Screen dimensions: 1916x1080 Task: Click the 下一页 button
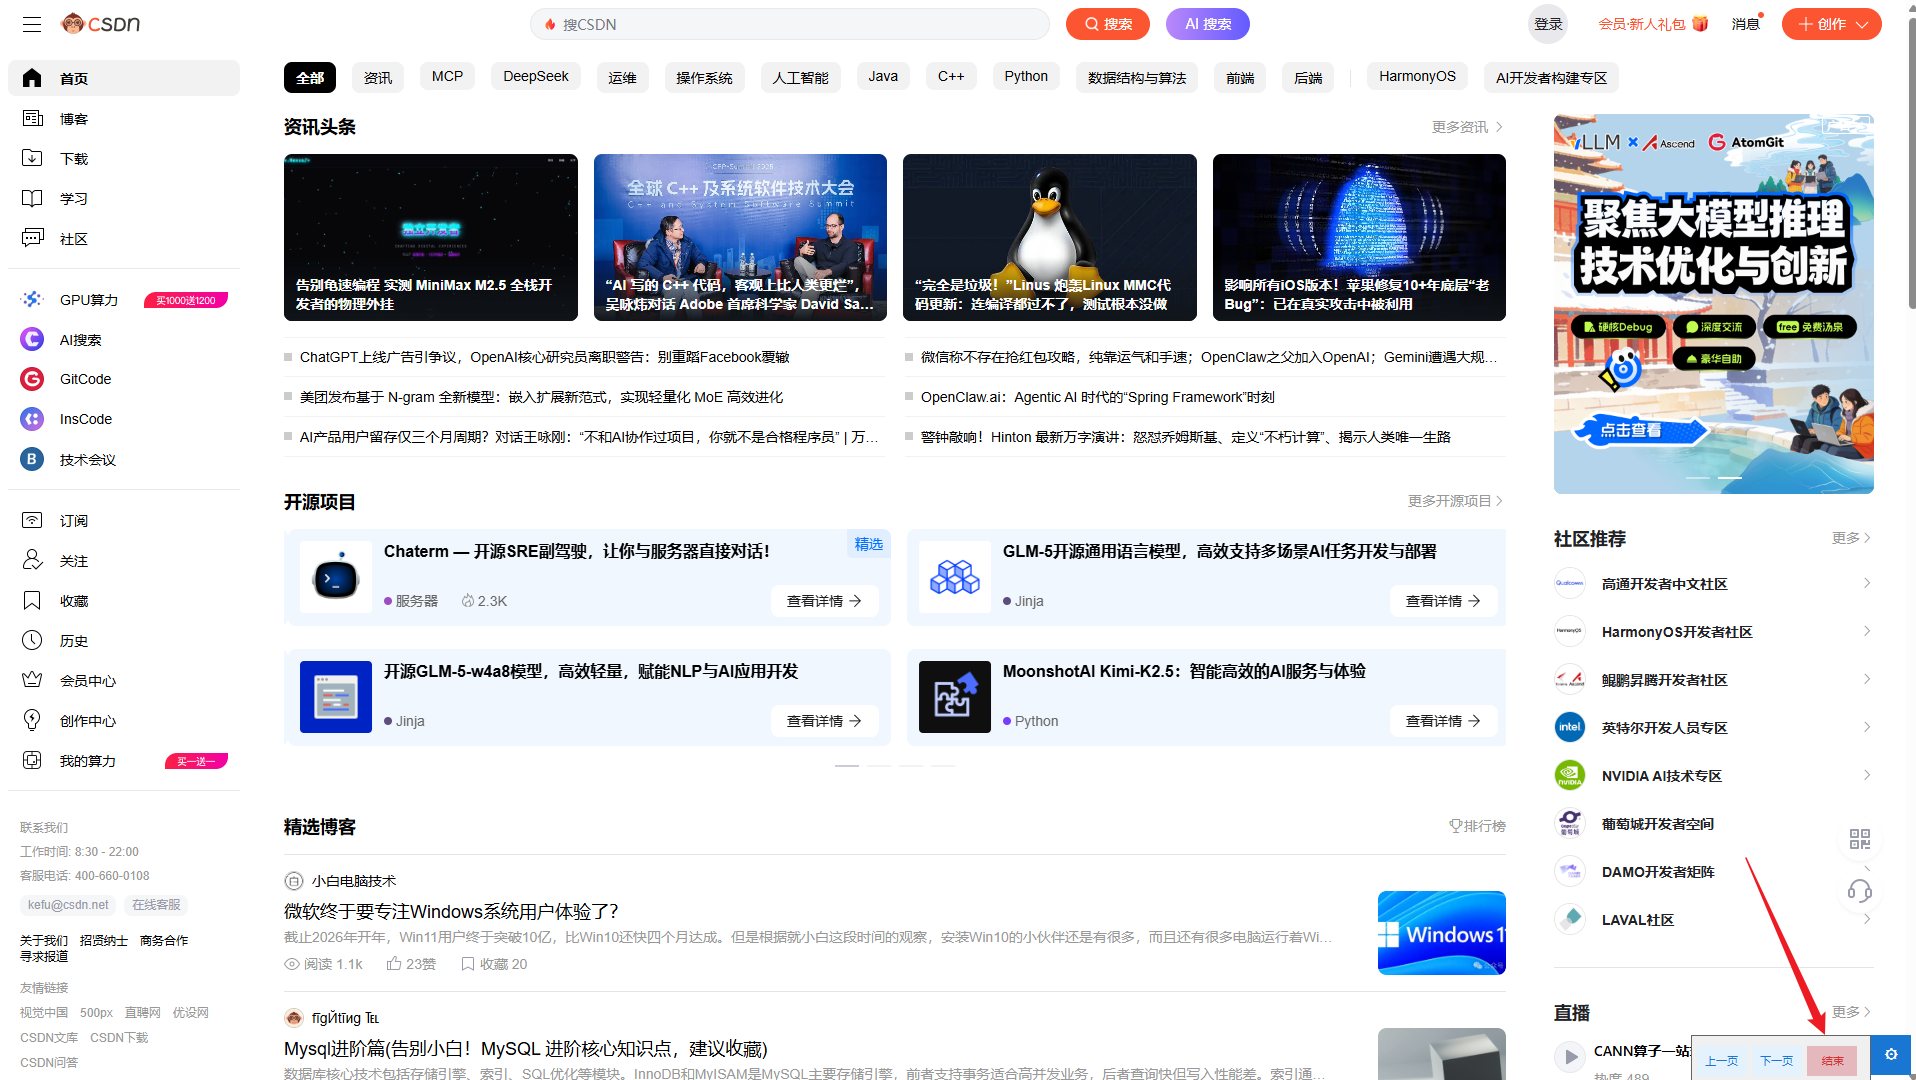1777,1061
